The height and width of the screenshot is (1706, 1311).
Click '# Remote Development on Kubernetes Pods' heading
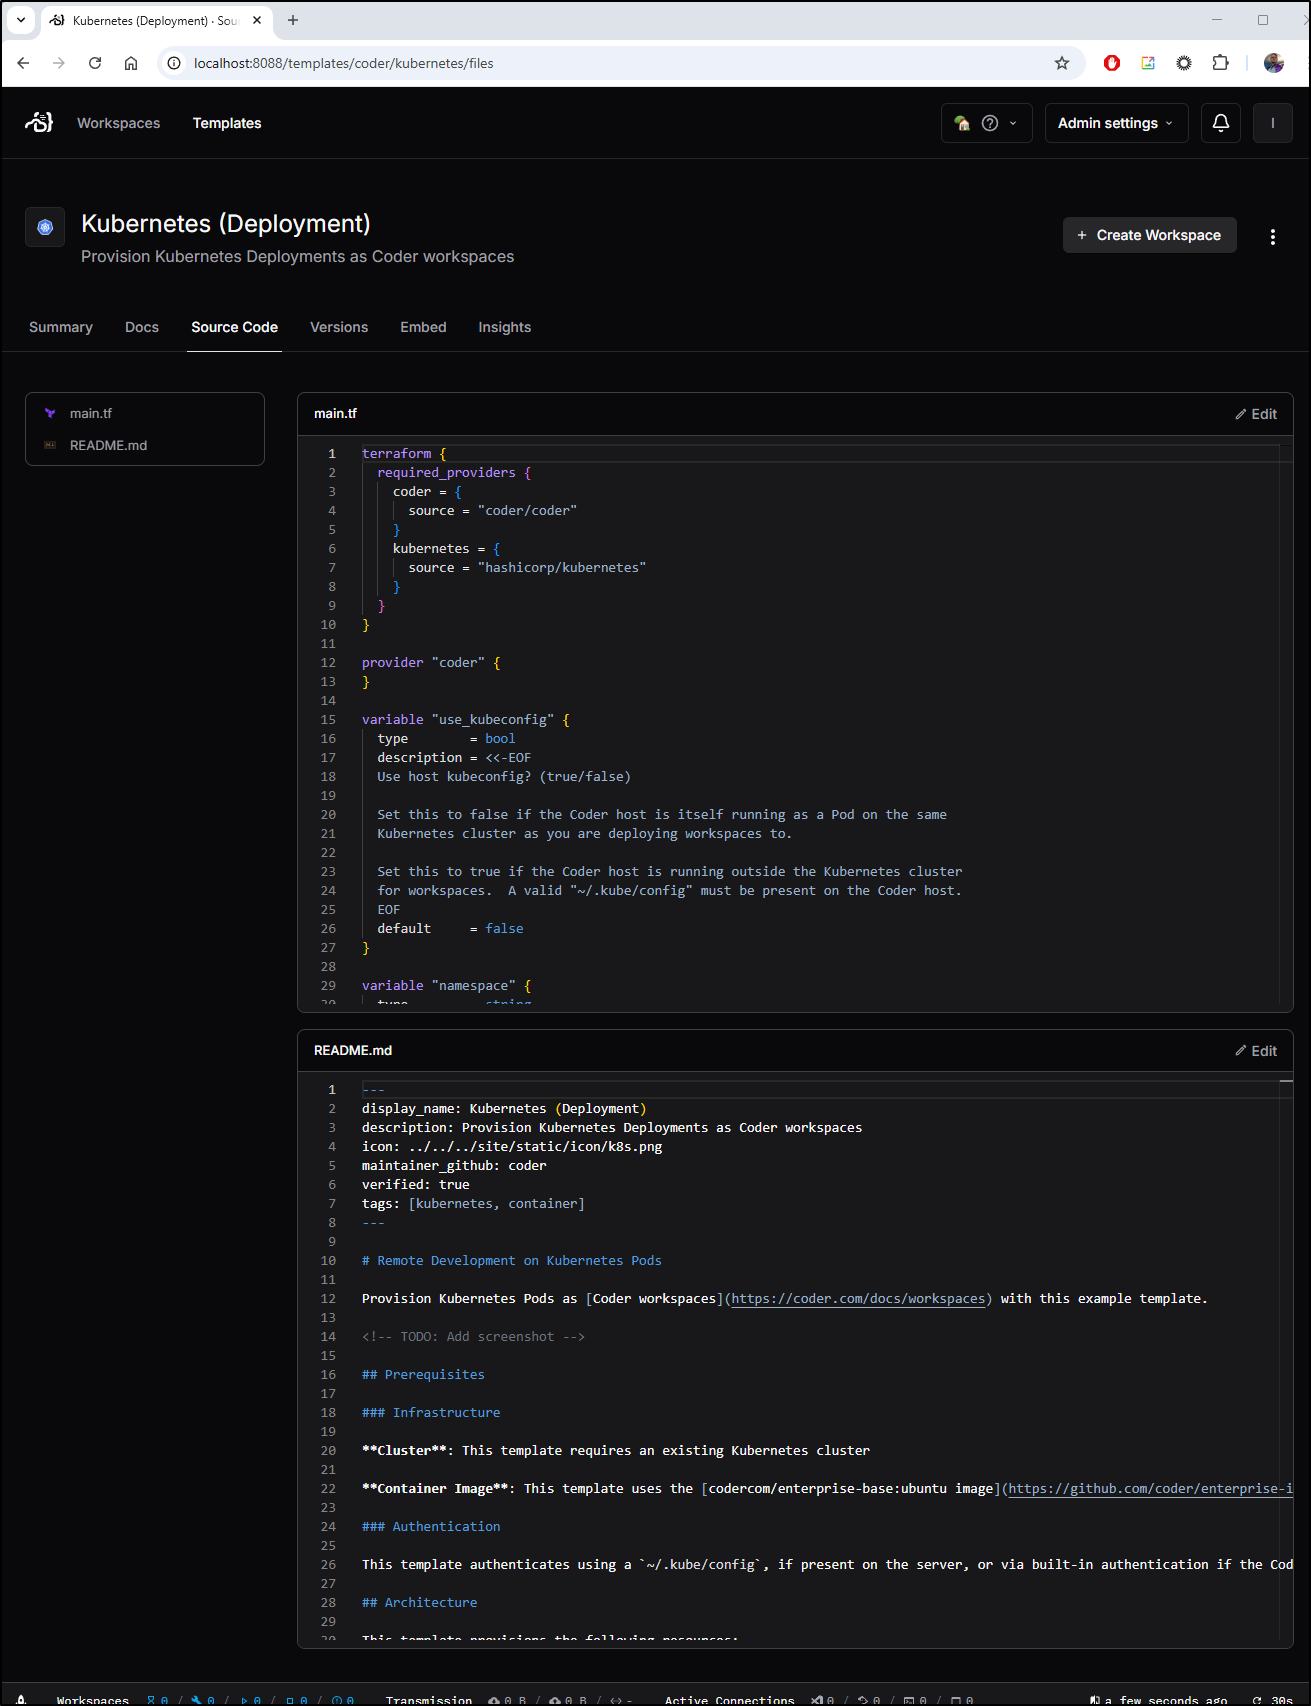(x=511, y=1261)
